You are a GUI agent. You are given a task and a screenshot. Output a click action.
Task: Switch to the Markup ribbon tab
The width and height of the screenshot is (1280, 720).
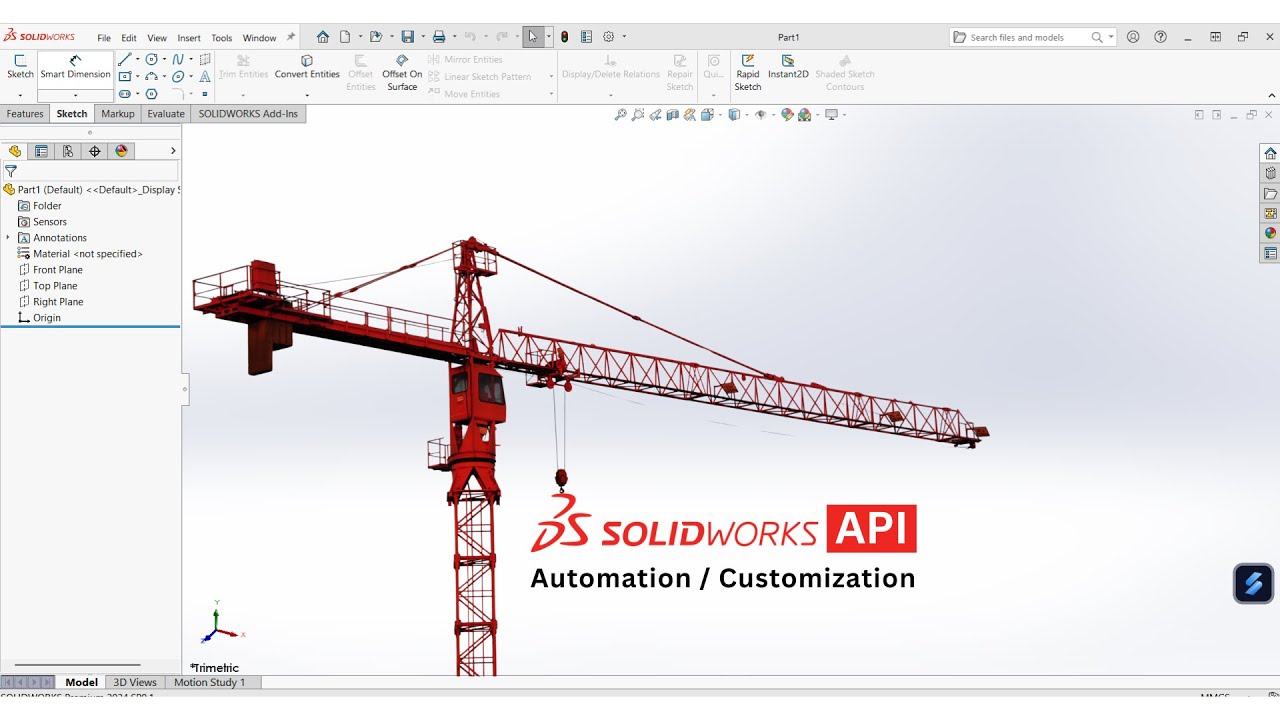point(118,114)
